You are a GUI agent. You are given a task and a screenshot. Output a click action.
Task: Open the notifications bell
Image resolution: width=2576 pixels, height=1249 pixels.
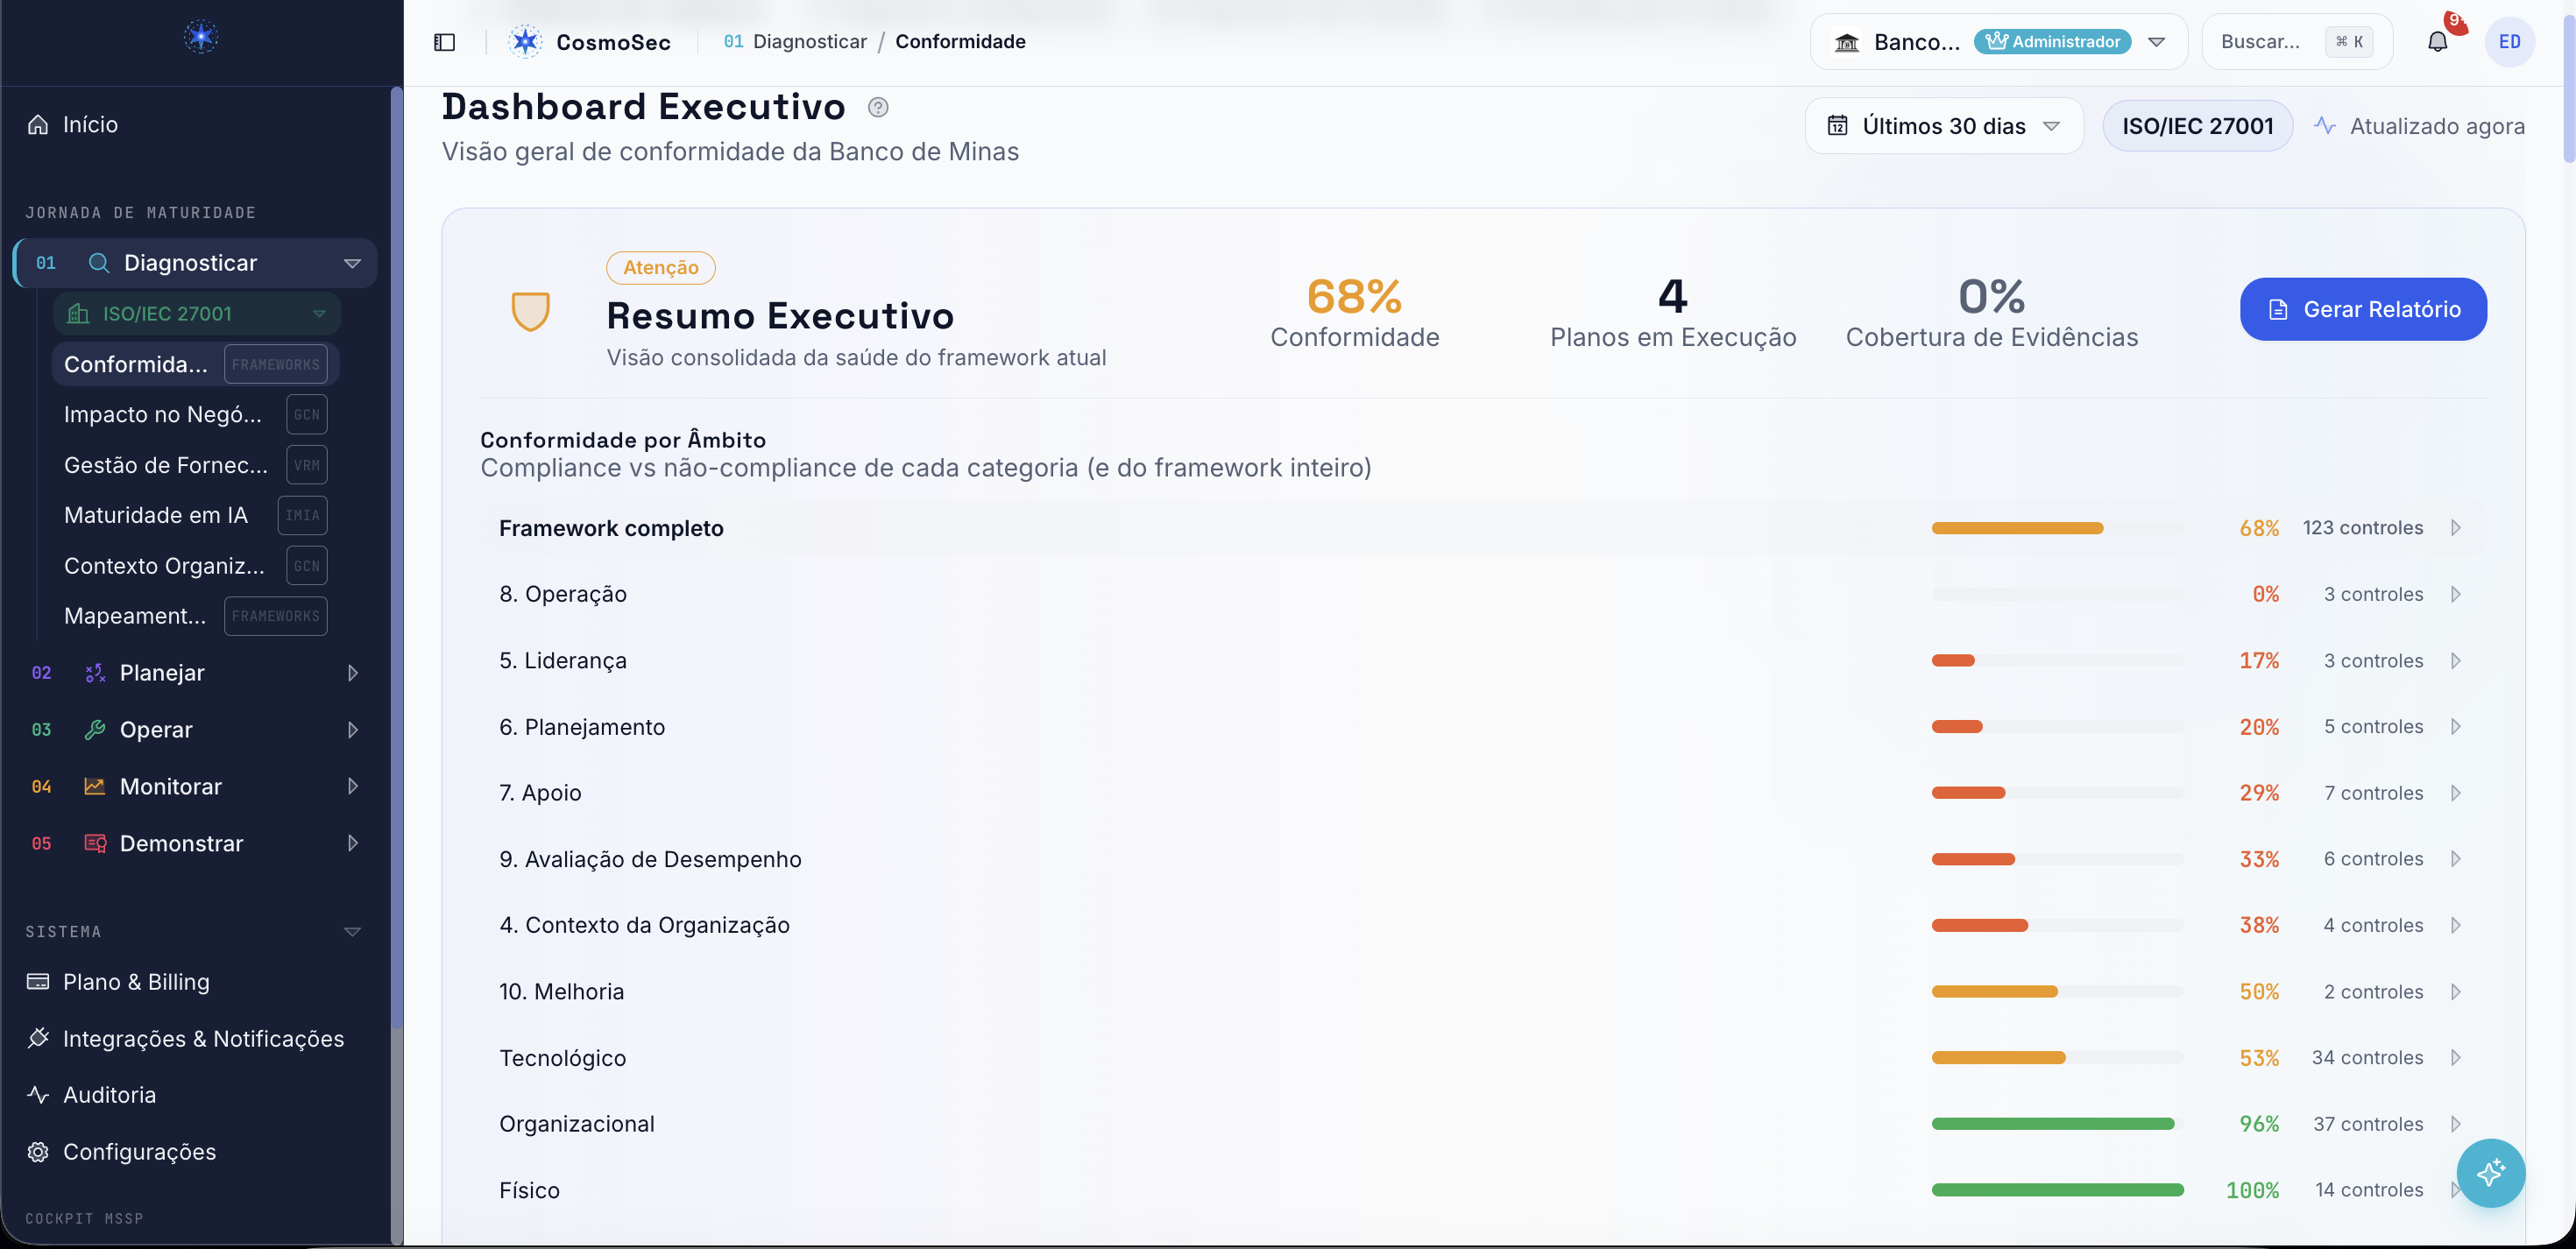2437,42
